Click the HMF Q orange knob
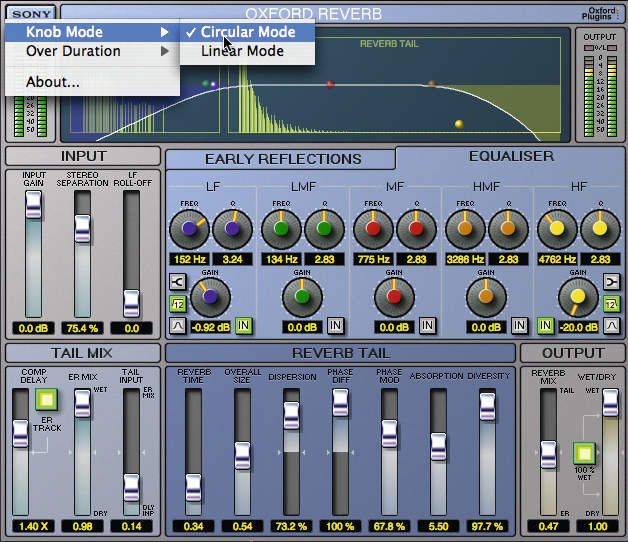This screenshot has width=628, height=542. tap(509, 229)
